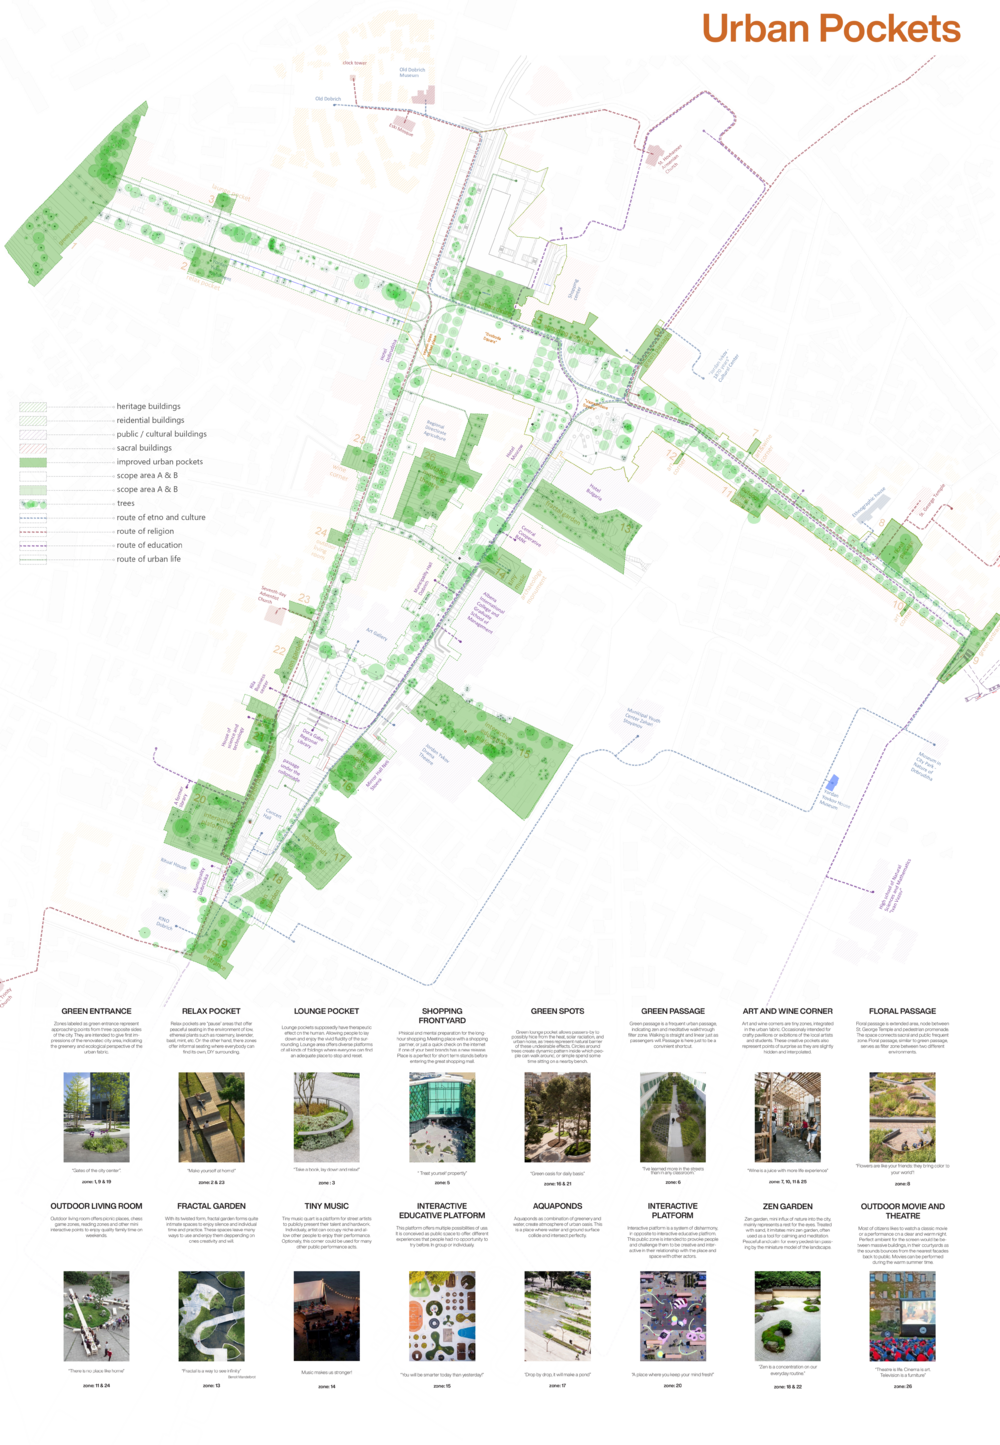Click the Aquaponds heading

pos(557,1206)
